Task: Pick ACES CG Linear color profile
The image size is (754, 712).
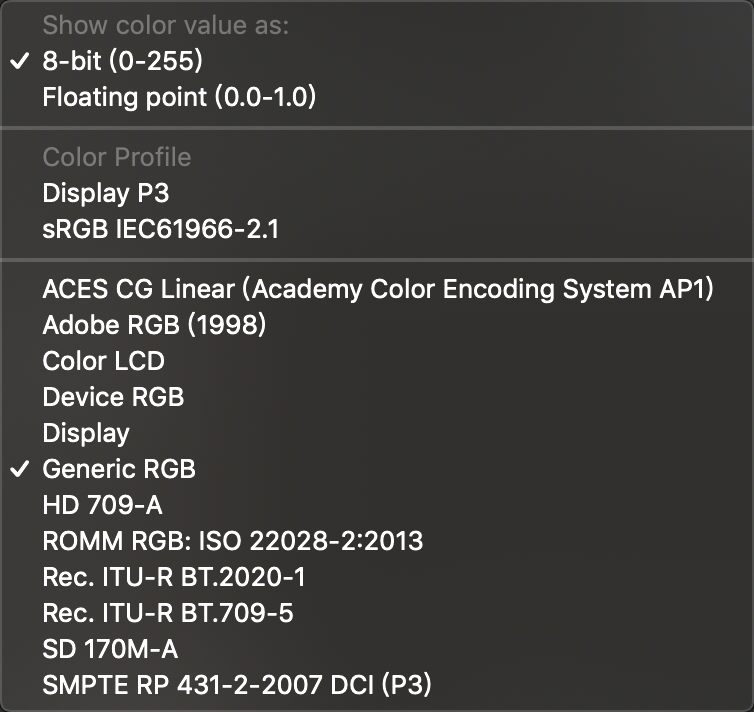Action: coord(378,289)
